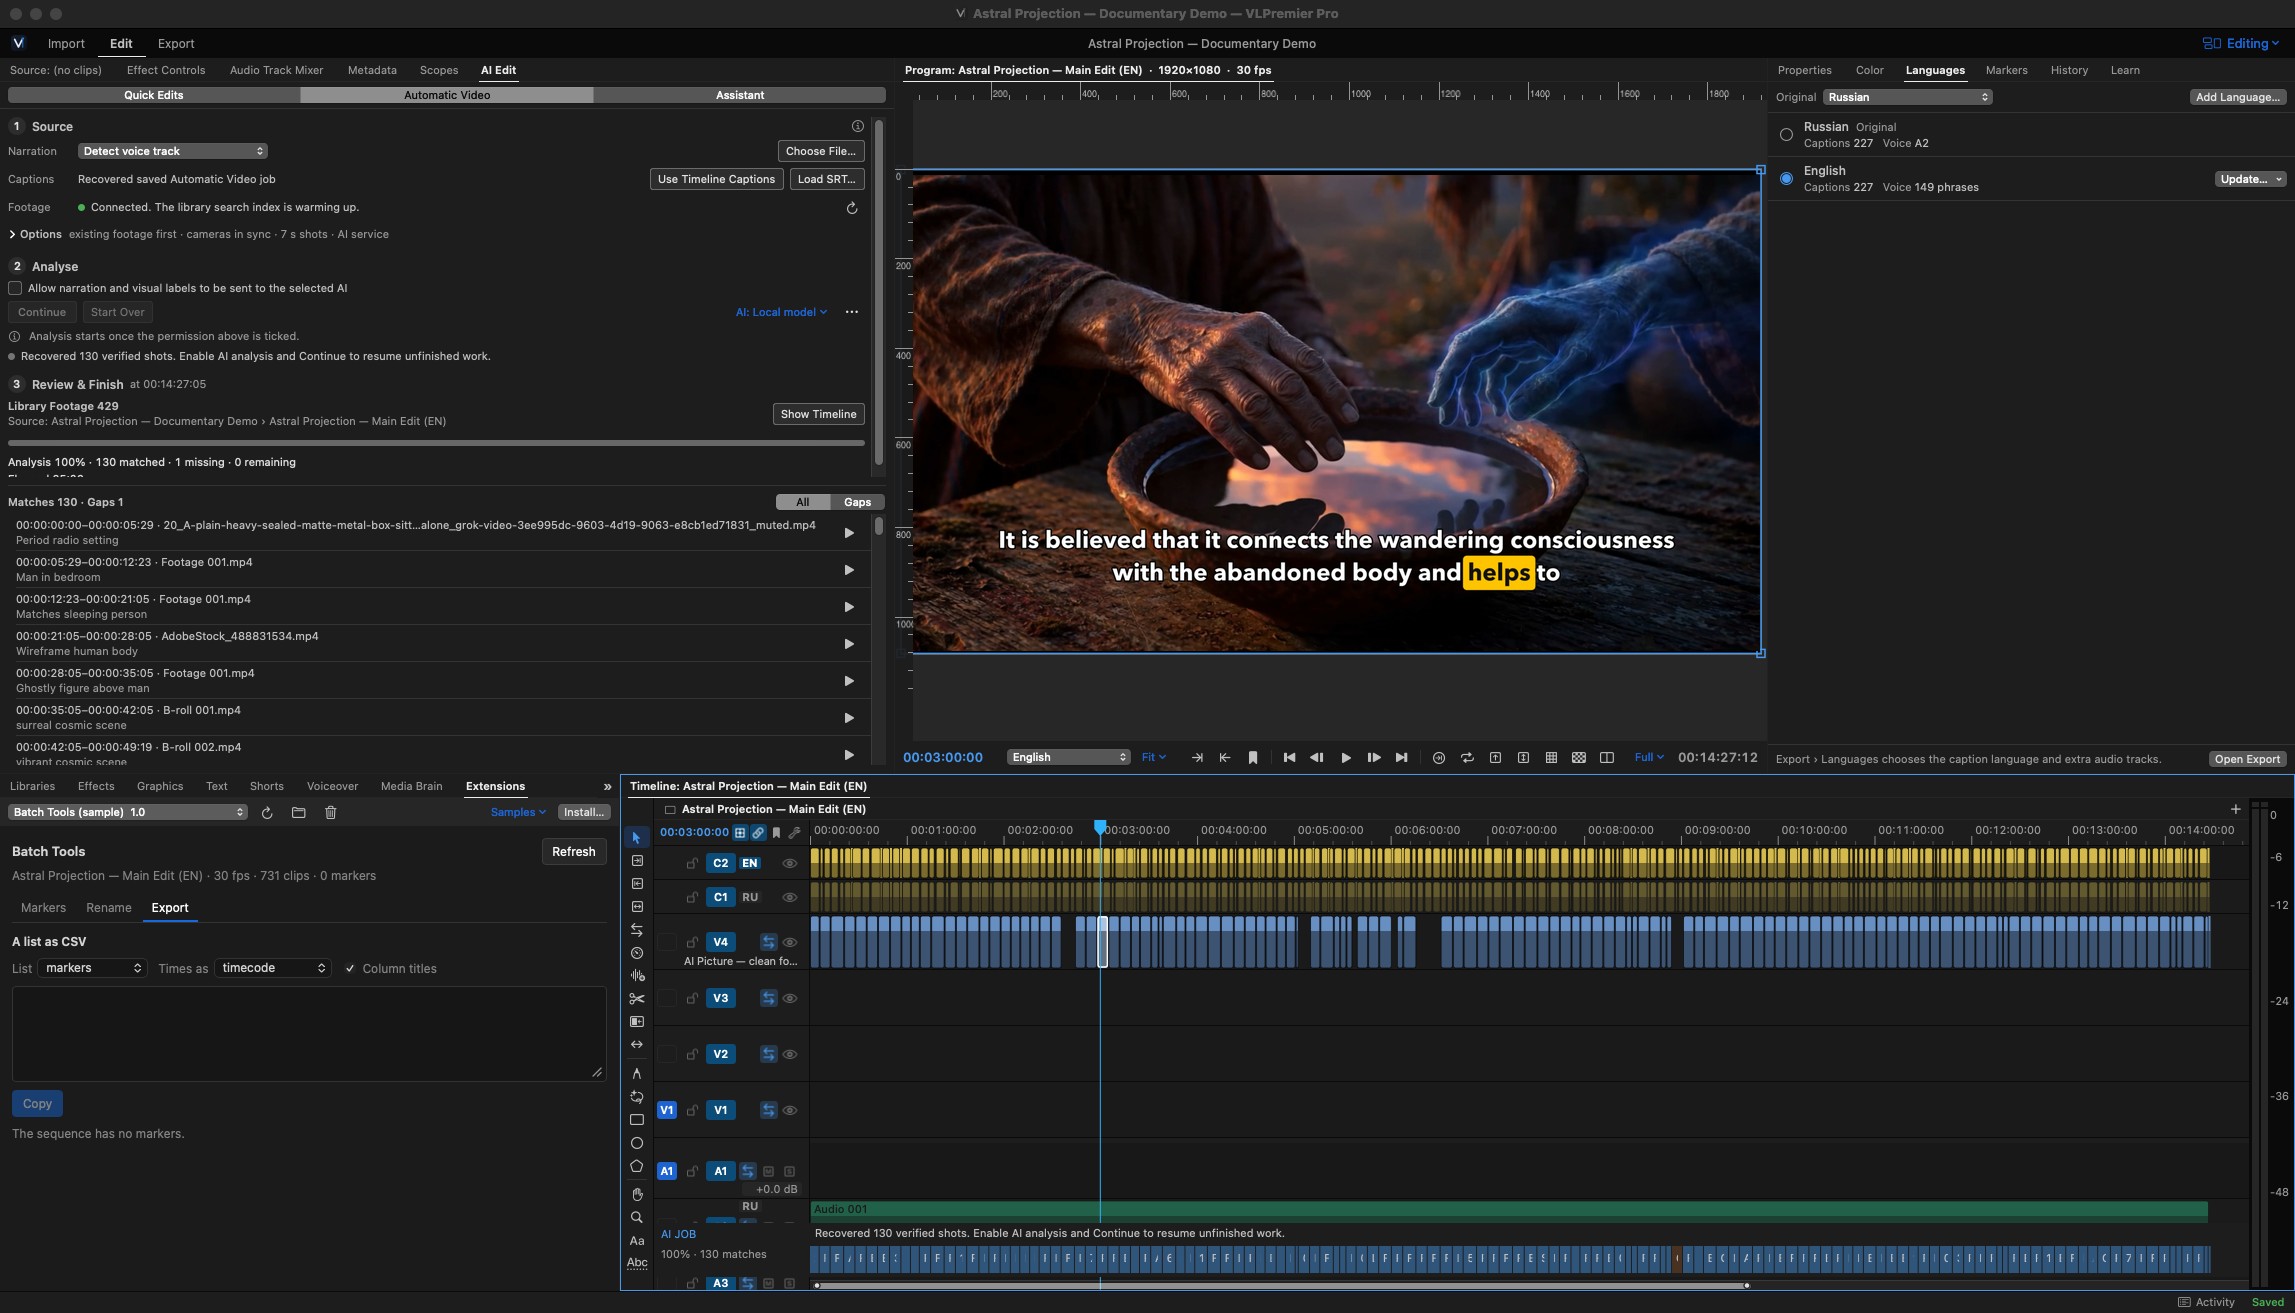Select the Aa Type tool
The image size is (2295, 1313).
click(636, 1240)
